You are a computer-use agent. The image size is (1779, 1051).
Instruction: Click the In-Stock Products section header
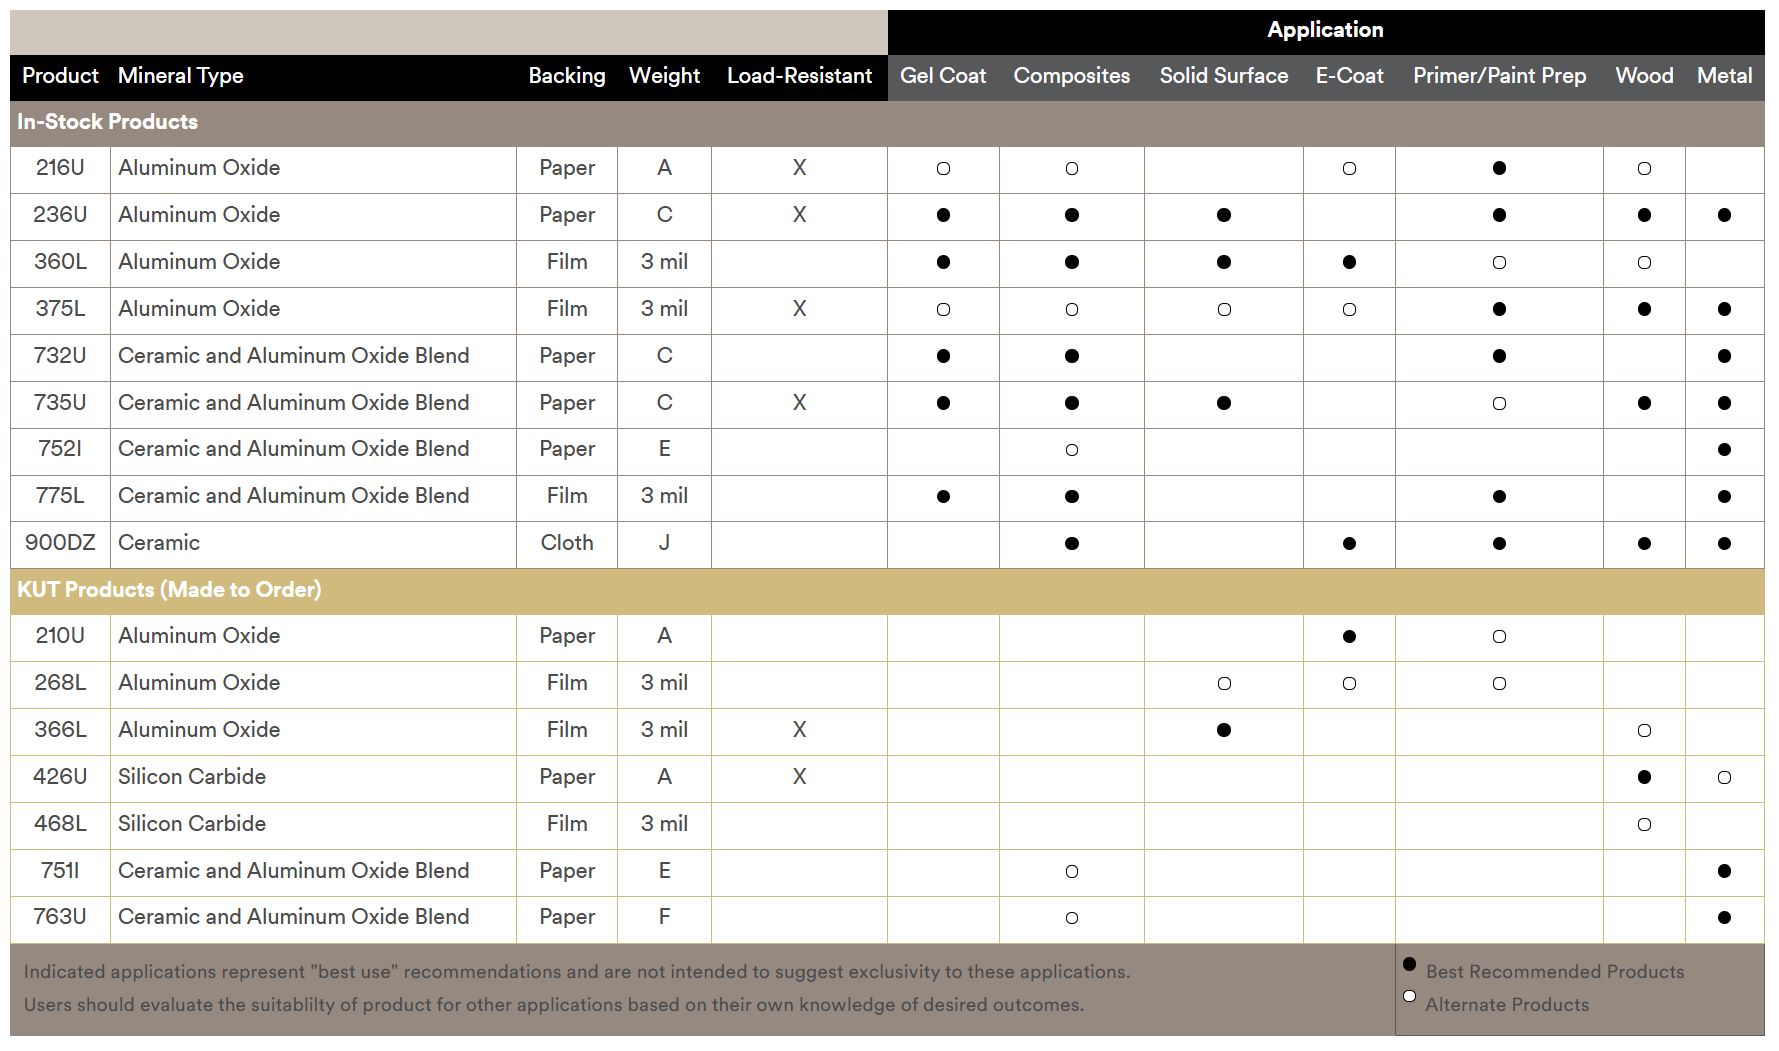[107, 122]
